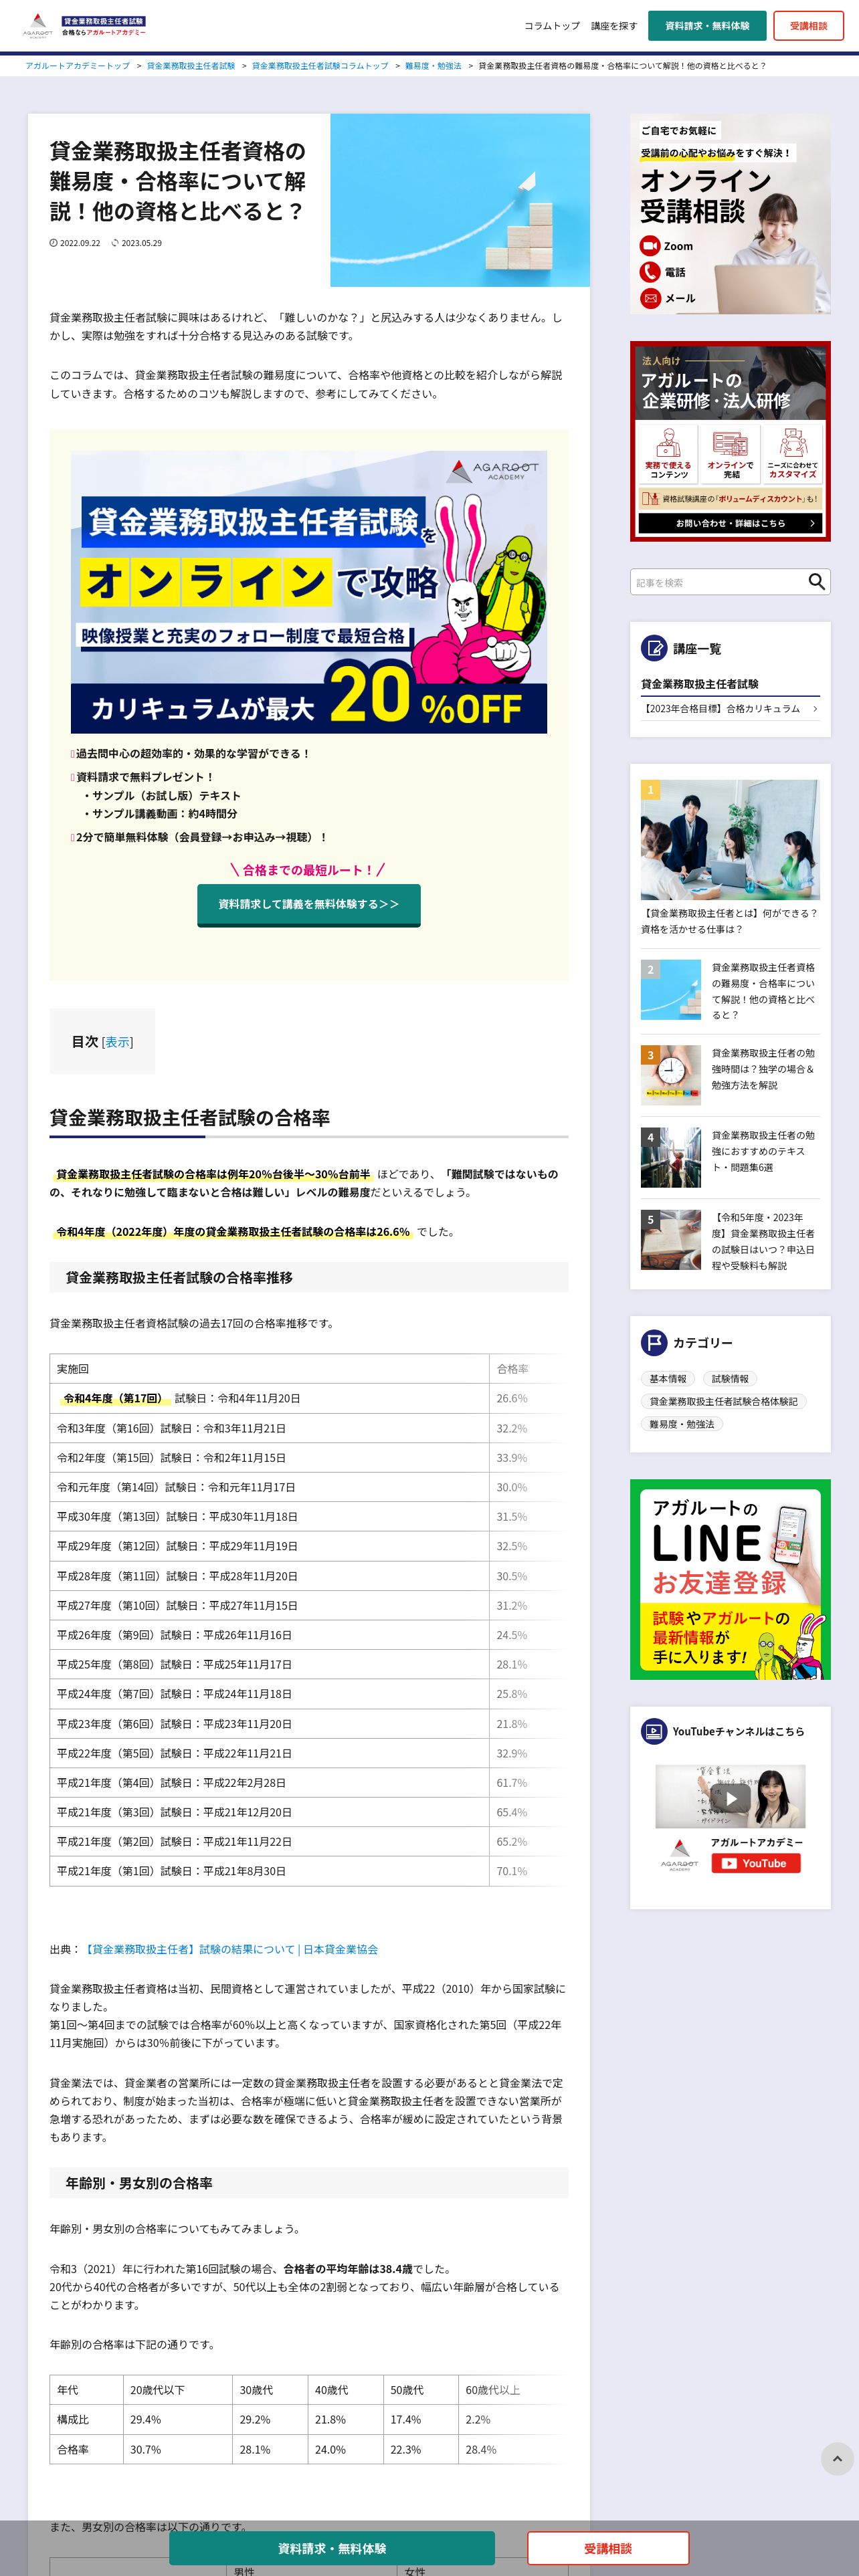859x2576 pixels.
Task: Select the 試験情報 category tag
Action: click(730, 1379)
